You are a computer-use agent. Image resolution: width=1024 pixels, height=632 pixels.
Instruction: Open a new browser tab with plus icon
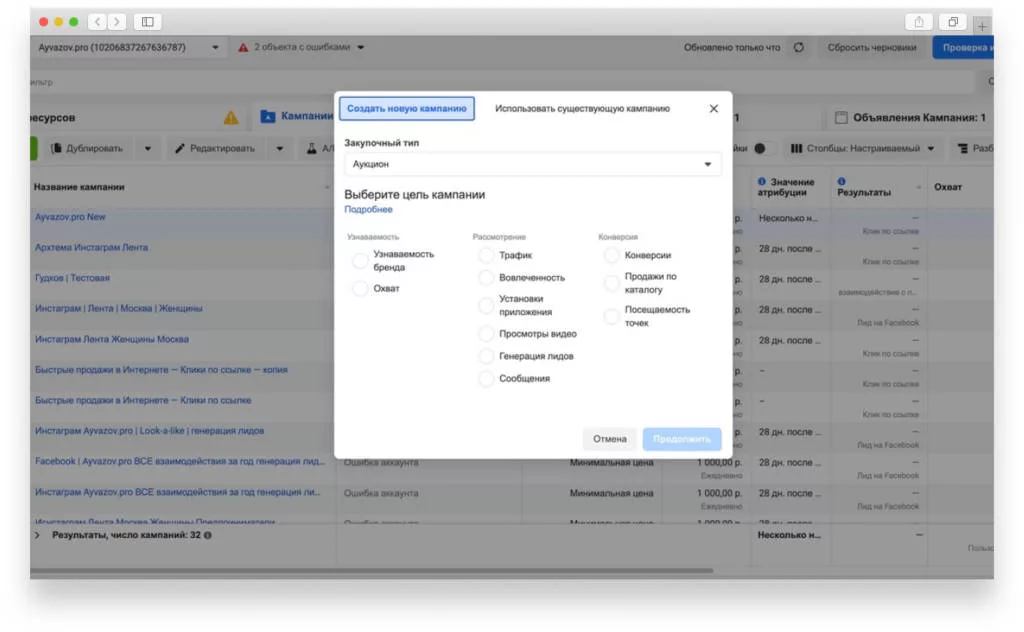[x=982, y=26]
